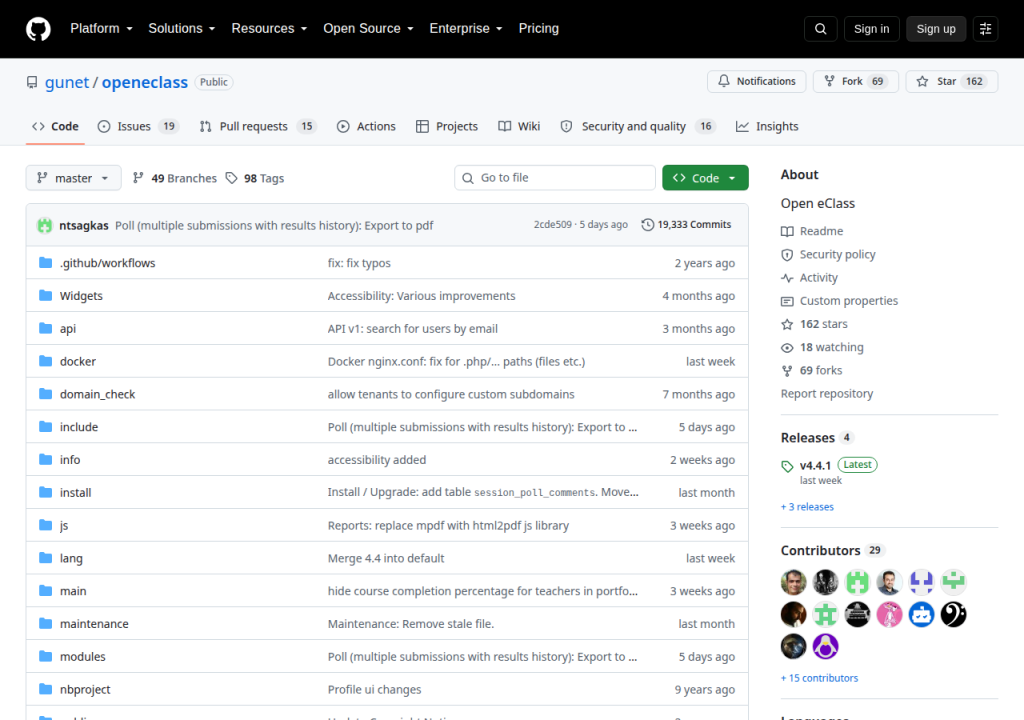Open the pink contributor avatar
The width and height of the screenshot is (1024, 720).
tap(889, 614)
